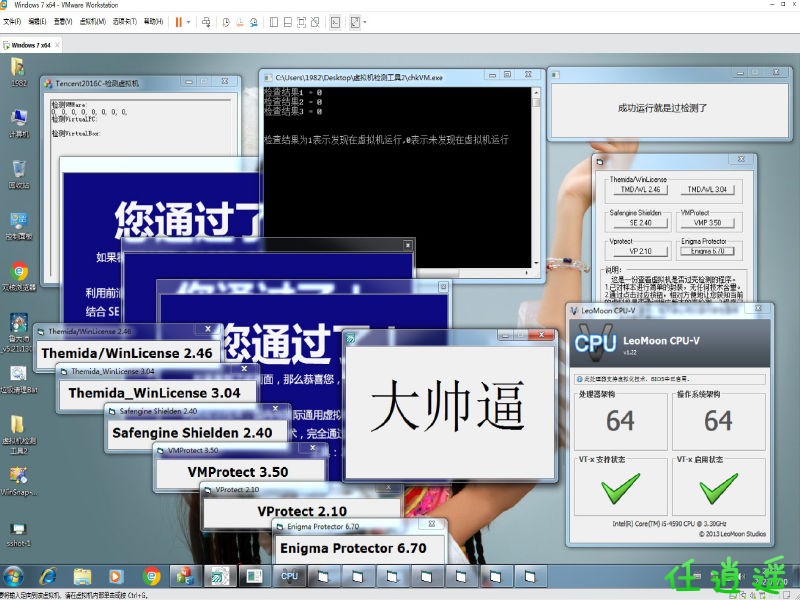Click the Safengine Shielden 2.40 label
800x600 pixels.
(192, 433)
